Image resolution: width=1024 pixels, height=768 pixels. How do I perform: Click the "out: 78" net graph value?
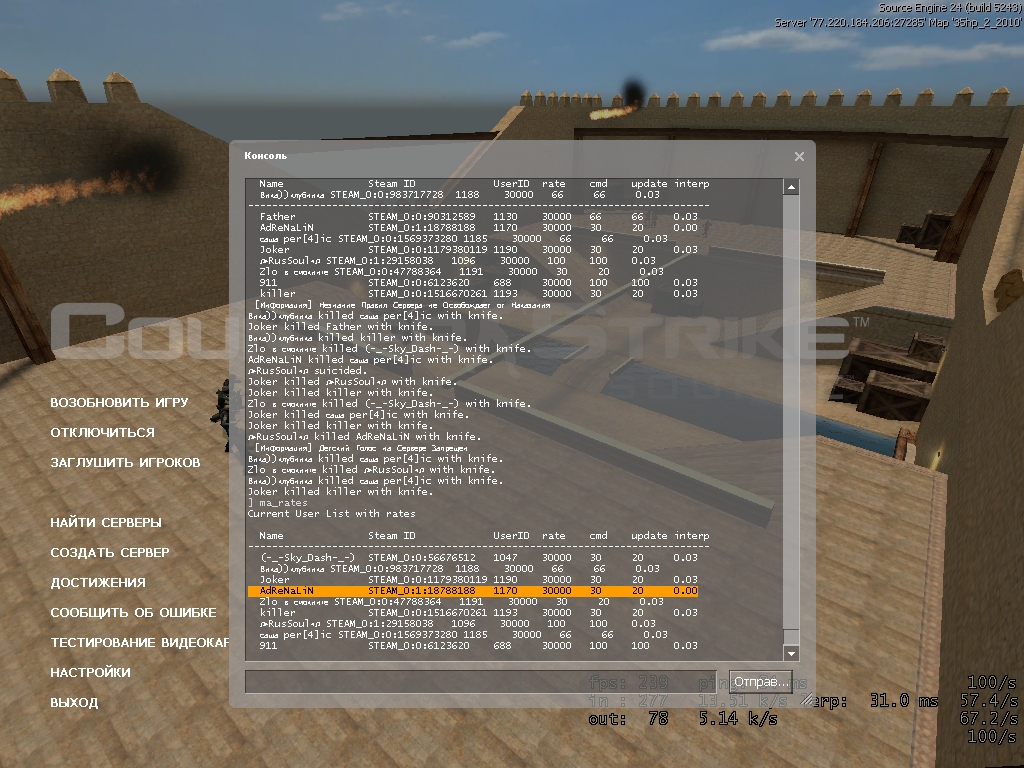(x=628, y=718)
